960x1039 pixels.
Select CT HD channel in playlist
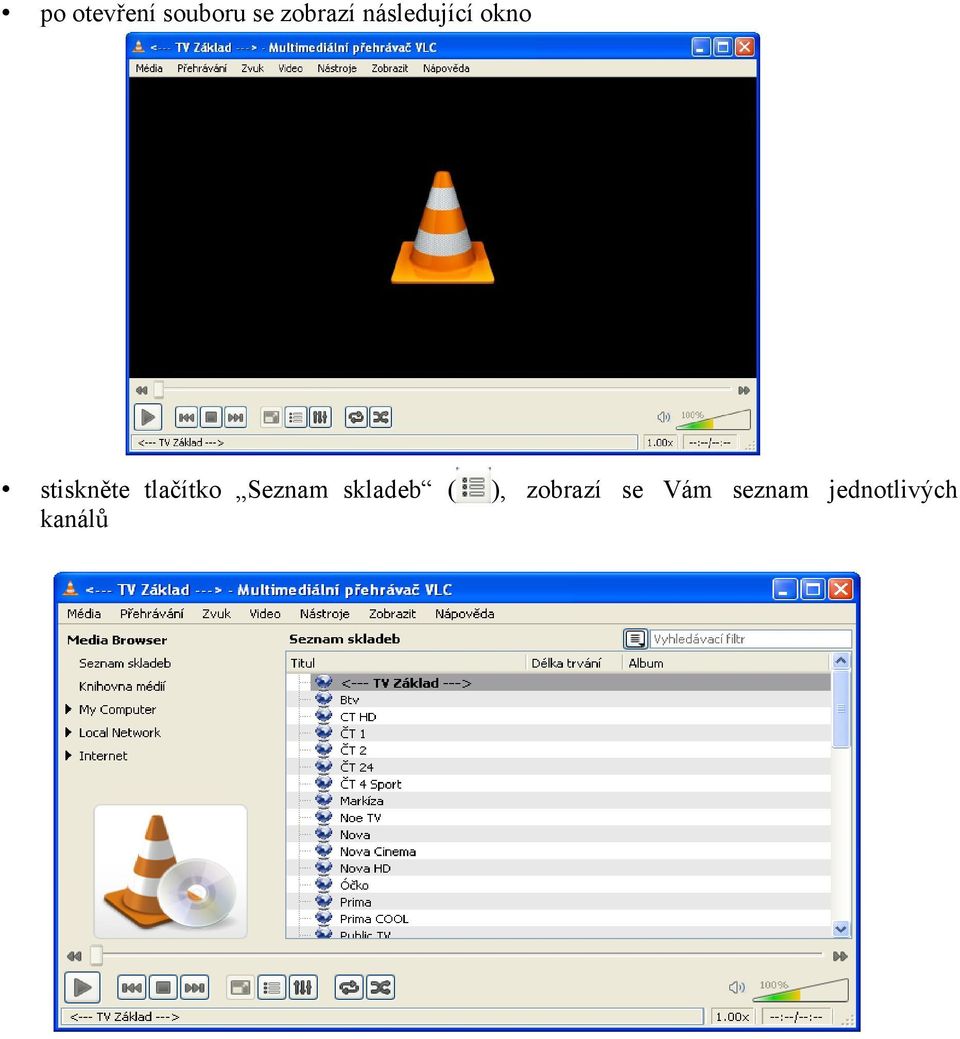coord(559,716)
